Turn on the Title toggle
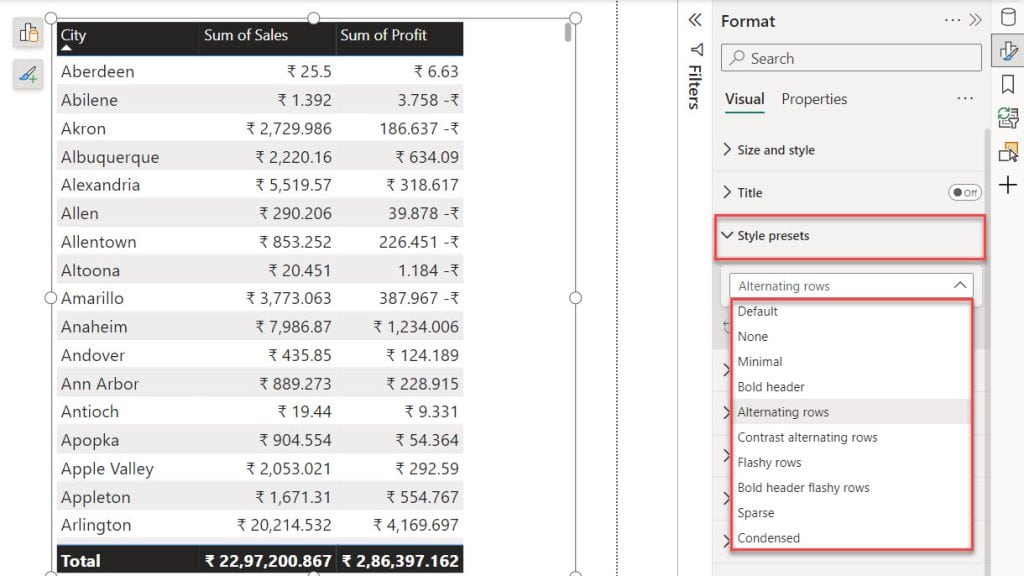 [x=965, y=193]
